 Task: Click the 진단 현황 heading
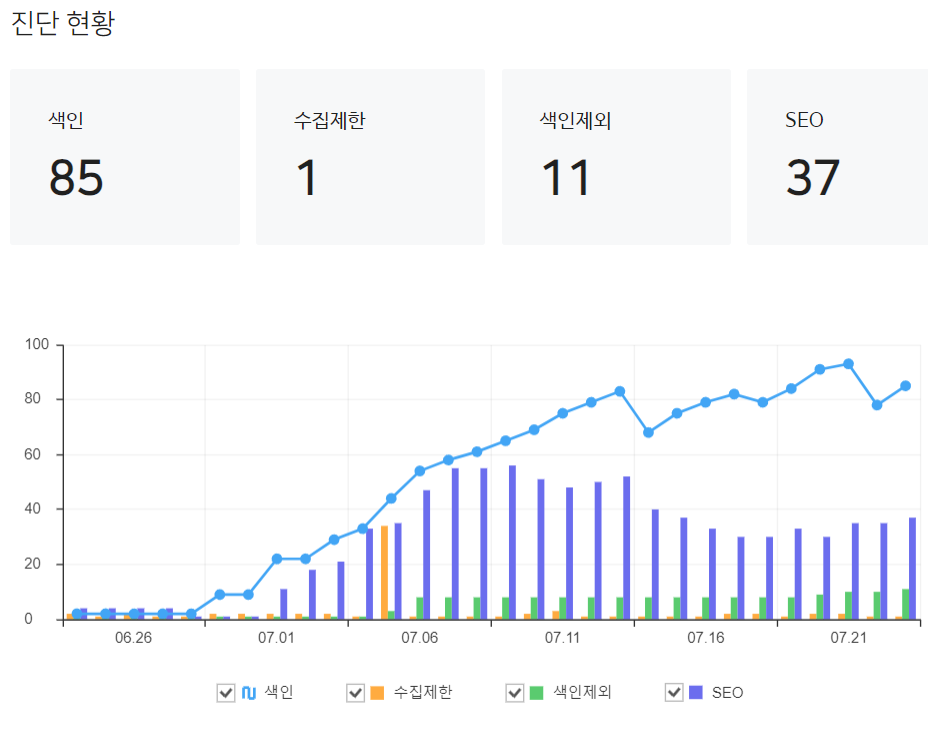pos(60,22)
